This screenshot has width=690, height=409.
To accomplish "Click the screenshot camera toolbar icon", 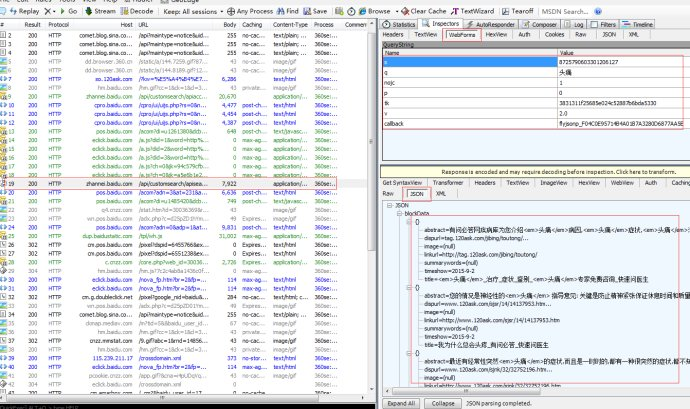I will pyautogui.click(x=339, y=11).
